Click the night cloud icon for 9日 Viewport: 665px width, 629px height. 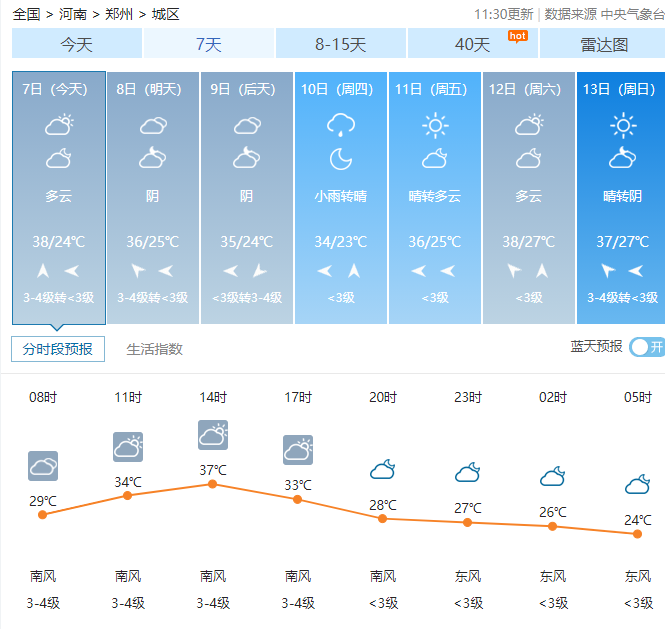coord(247,158)
